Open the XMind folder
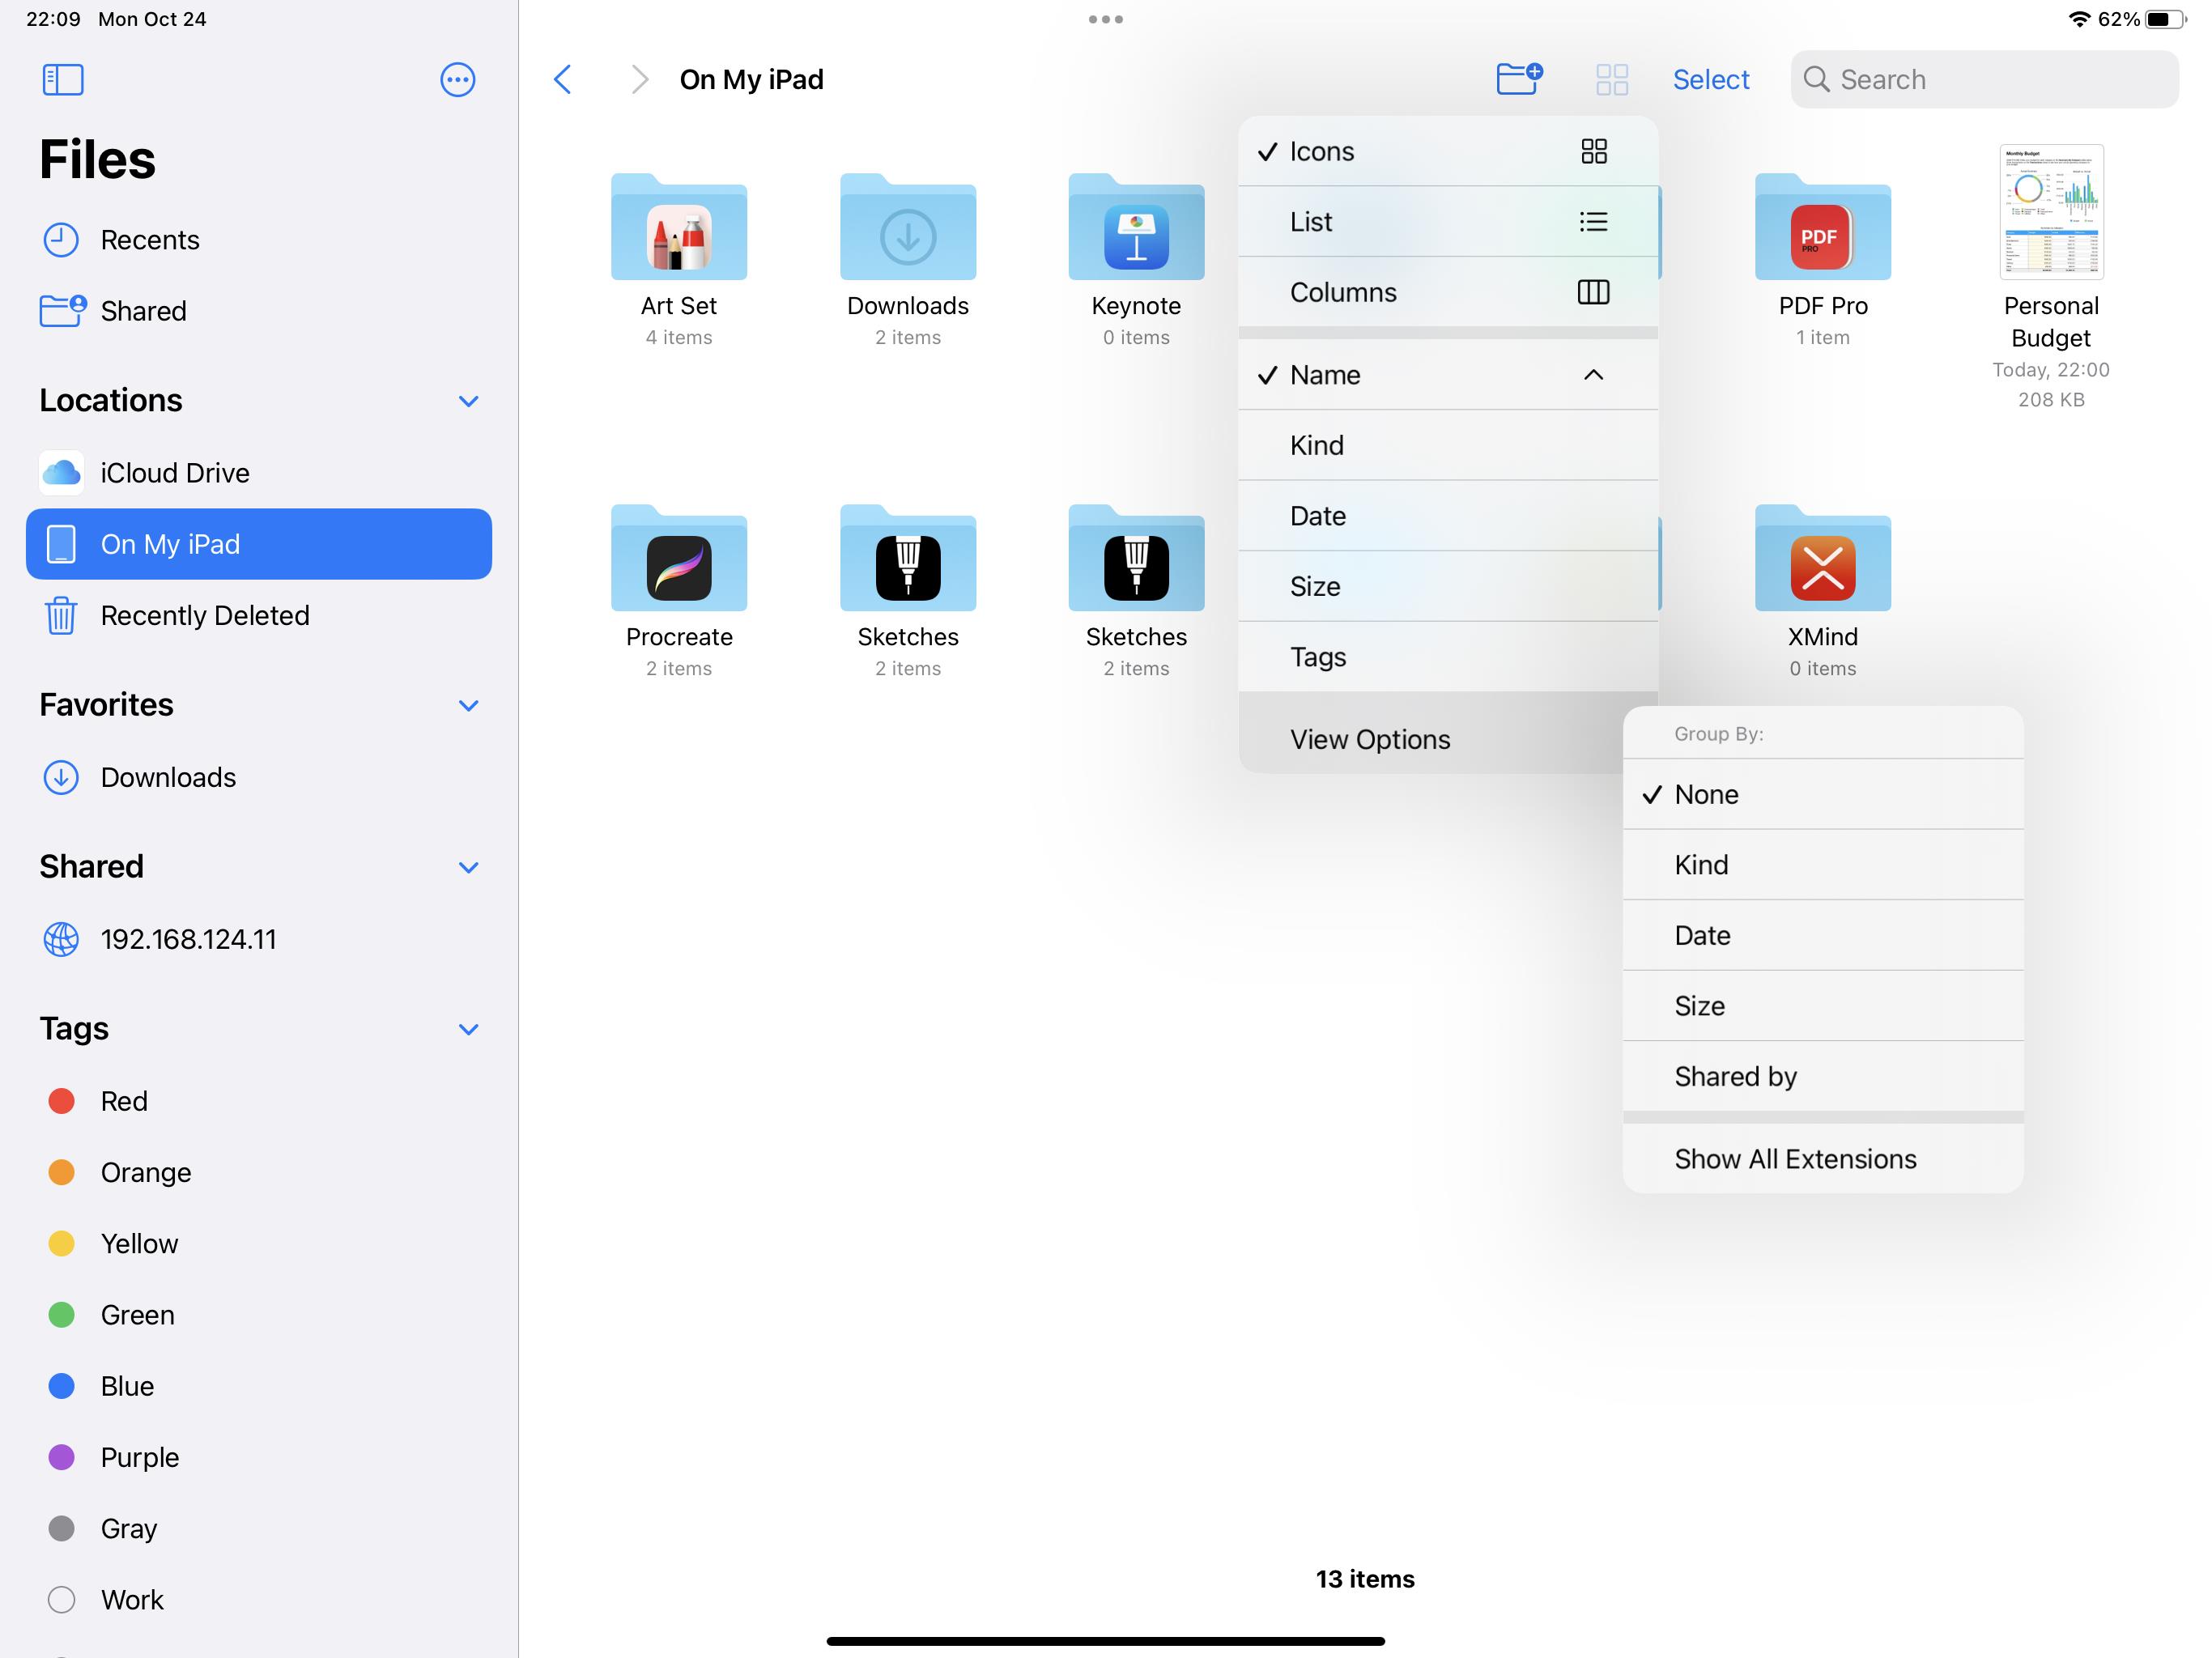The image size is (2212, 1658). click(x=1822, y=565)
